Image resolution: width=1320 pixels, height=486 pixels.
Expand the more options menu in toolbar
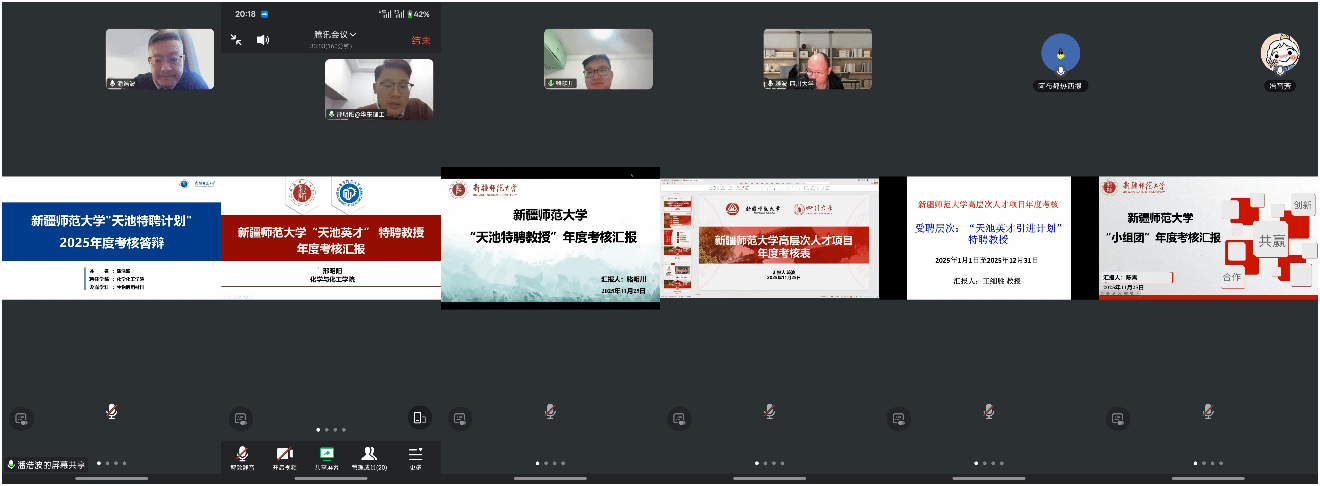pyautogui.click(x=415, y=457)
